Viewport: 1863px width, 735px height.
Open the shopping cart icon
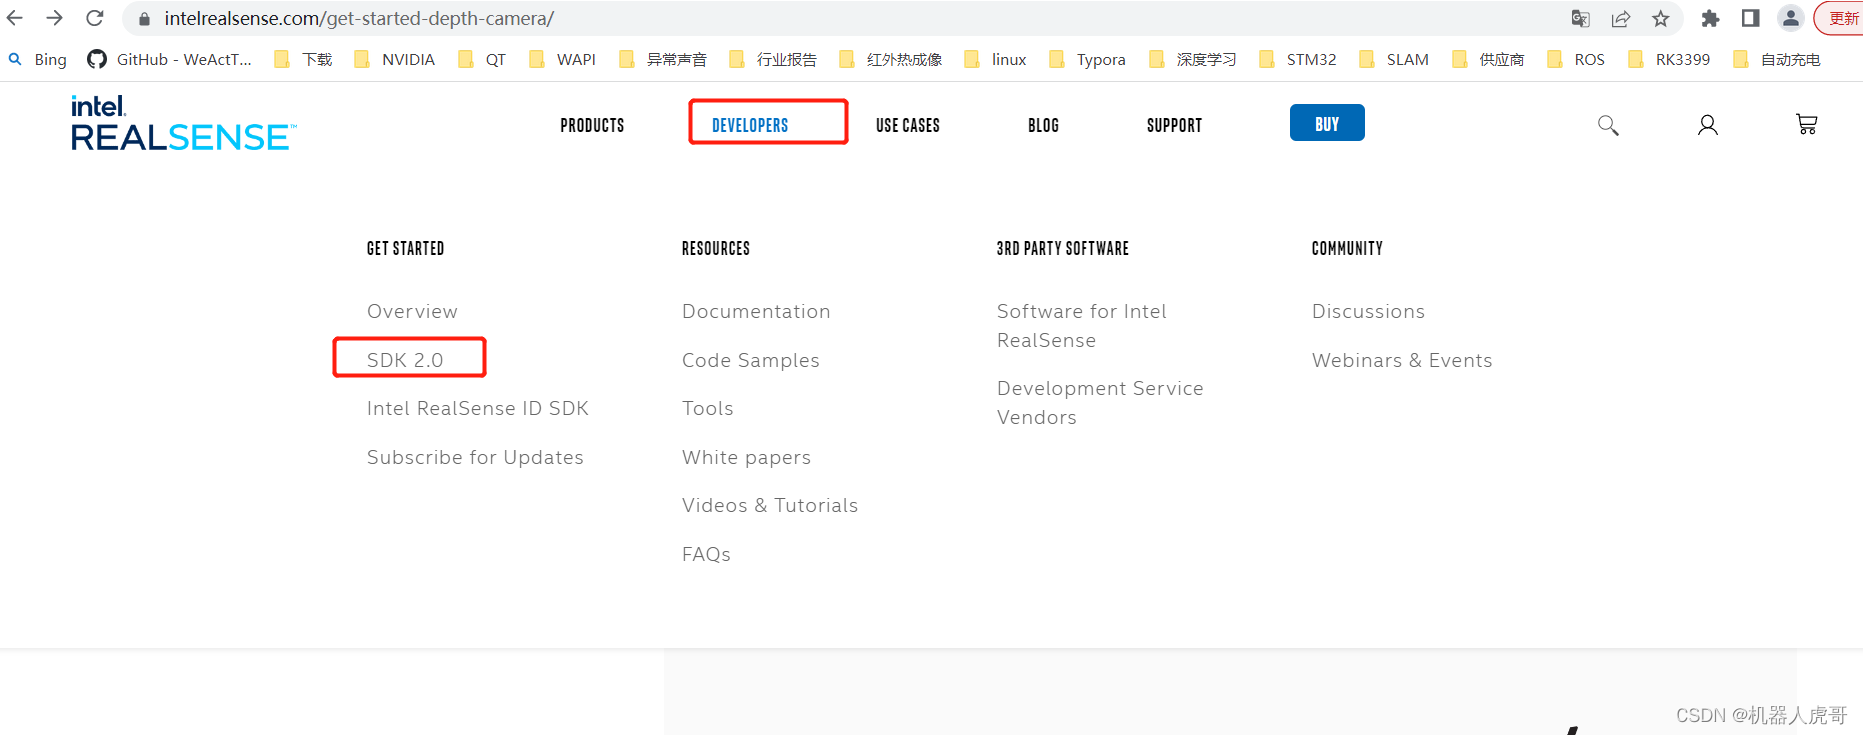pyautogui.click(x=1807, y=124)
